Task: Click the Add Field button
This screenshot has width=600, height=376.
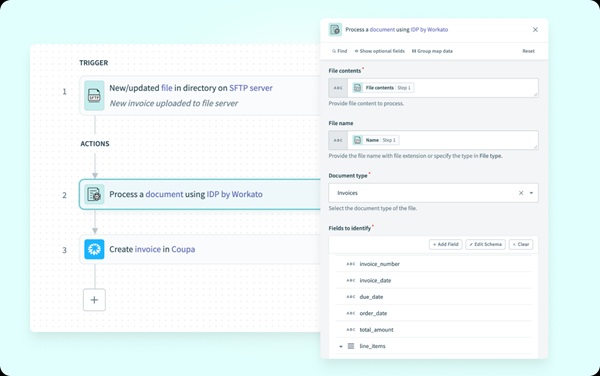Action: (445, 244)
